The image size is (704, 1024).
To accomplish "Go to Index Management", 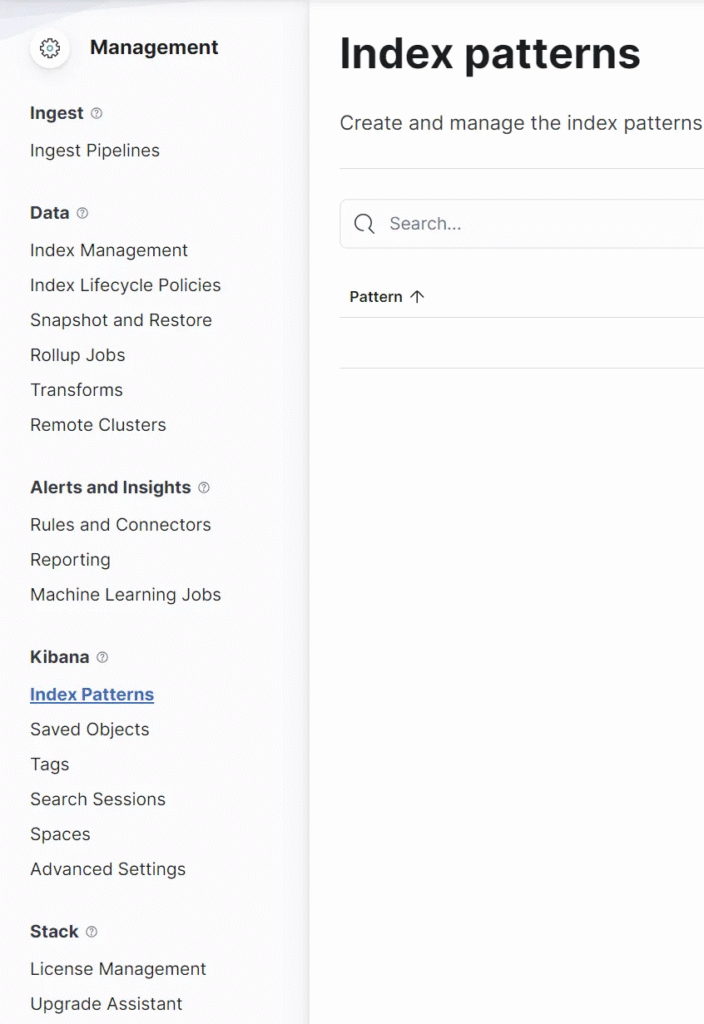I will pyautogui.click(x=109, y=250).
